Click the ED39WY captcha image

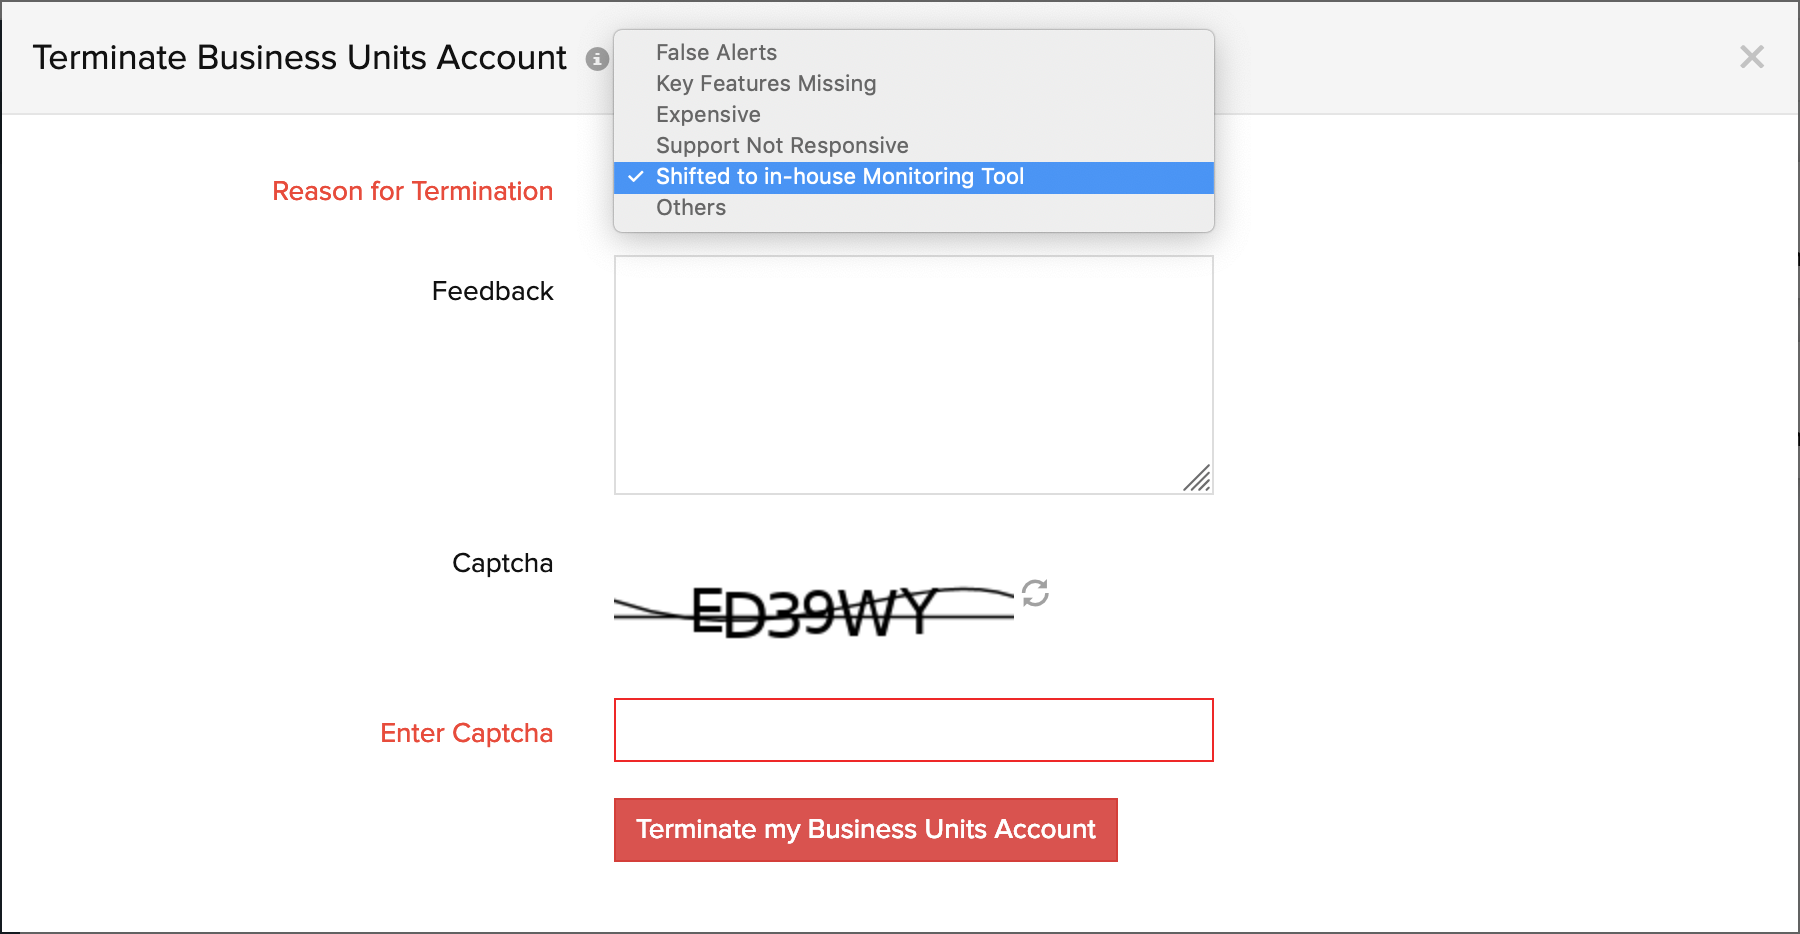pyautogui.click(x=814, y=611)
